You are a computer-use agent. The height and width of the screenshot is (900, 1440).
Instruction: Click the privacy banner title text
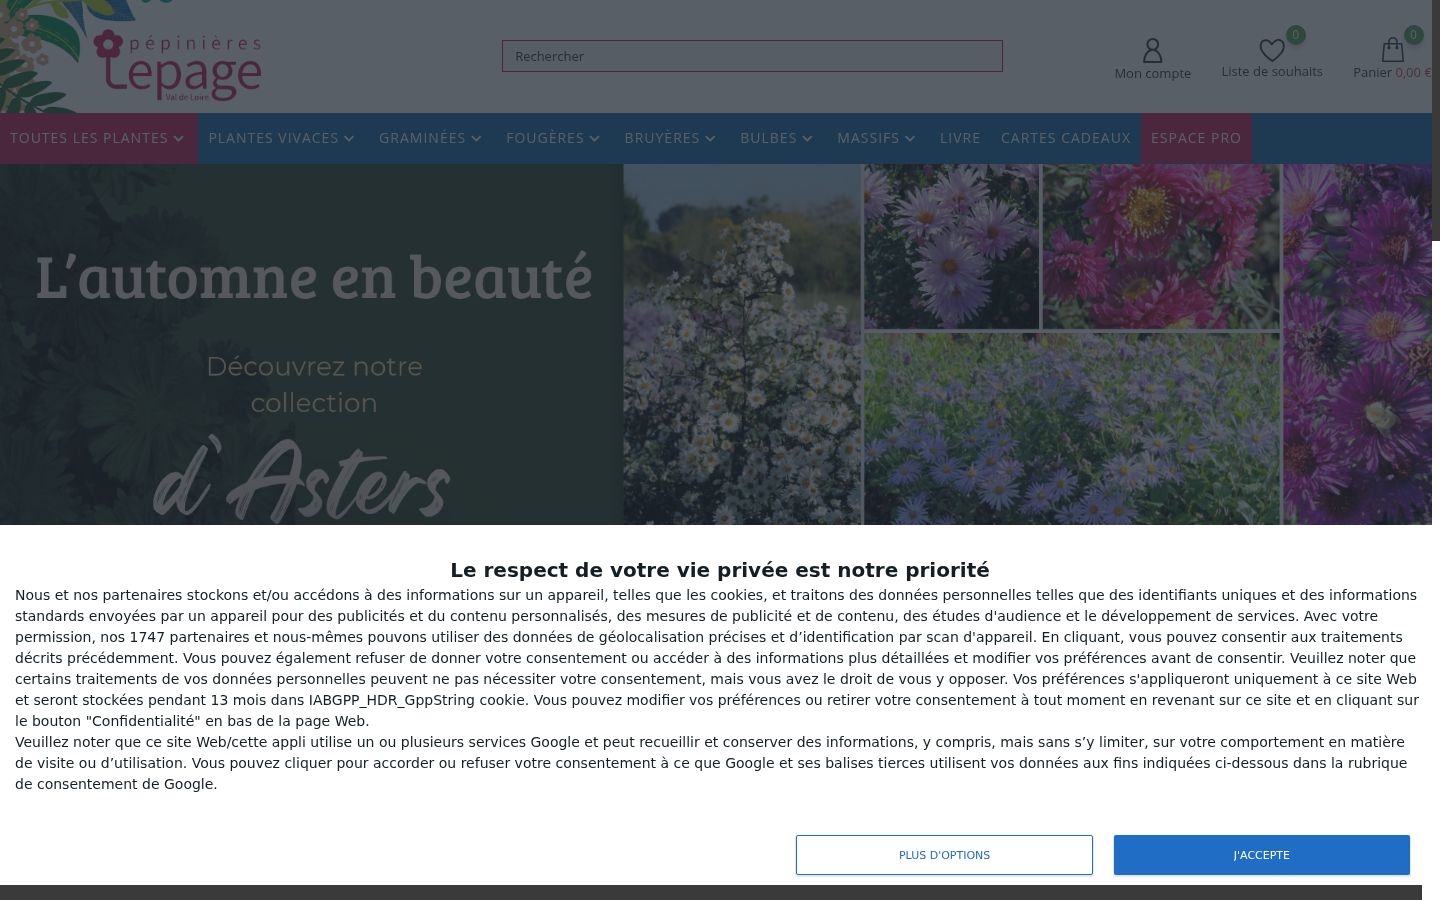pos(720,570)
